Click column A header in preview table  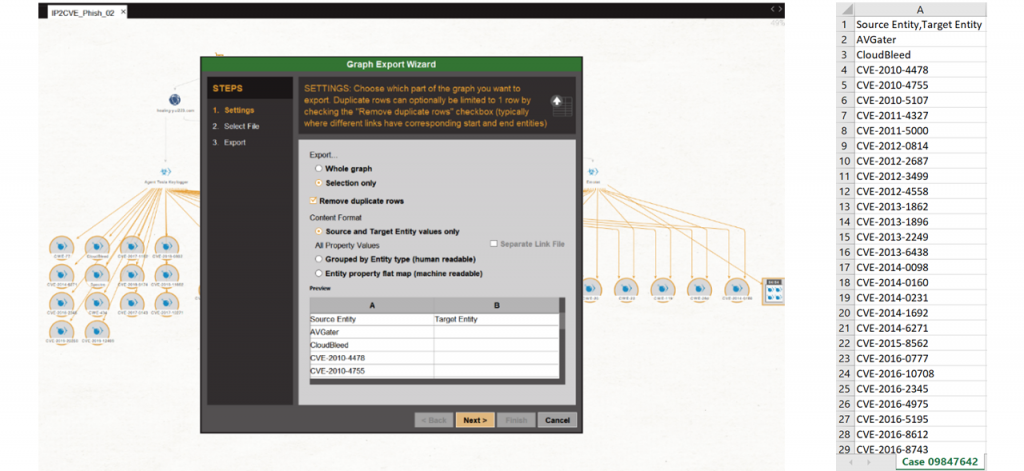tap(370, 304)
